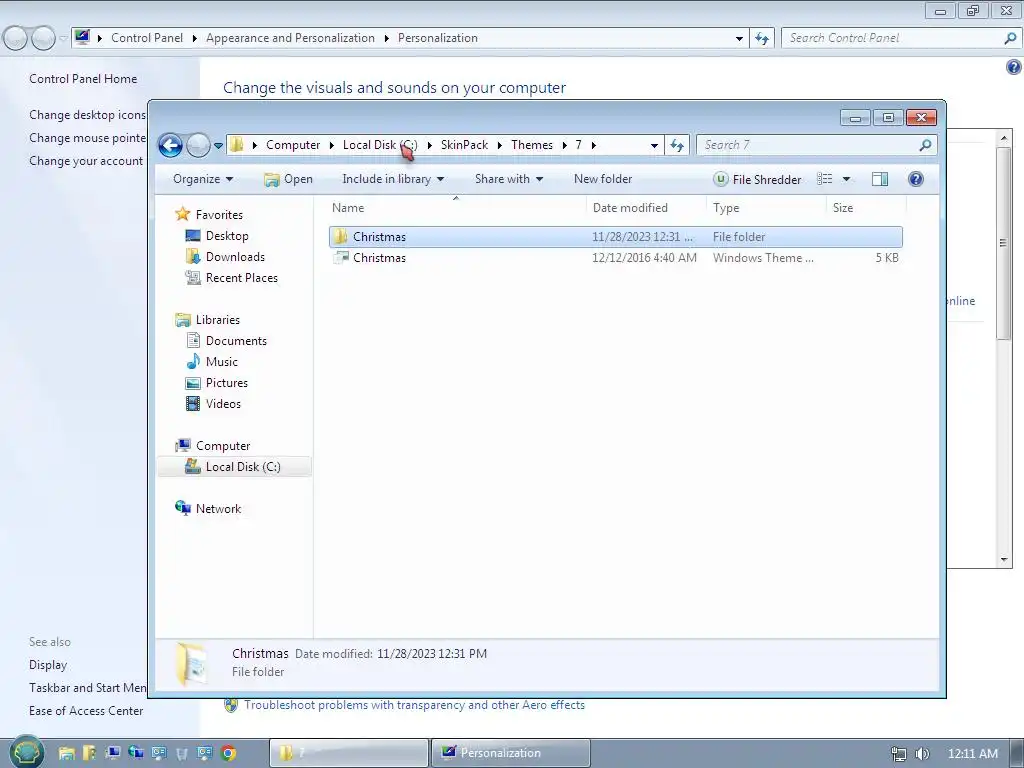
Task: Expand the arrow after SkinPack in breadcrumb
Action: [500, 146]
